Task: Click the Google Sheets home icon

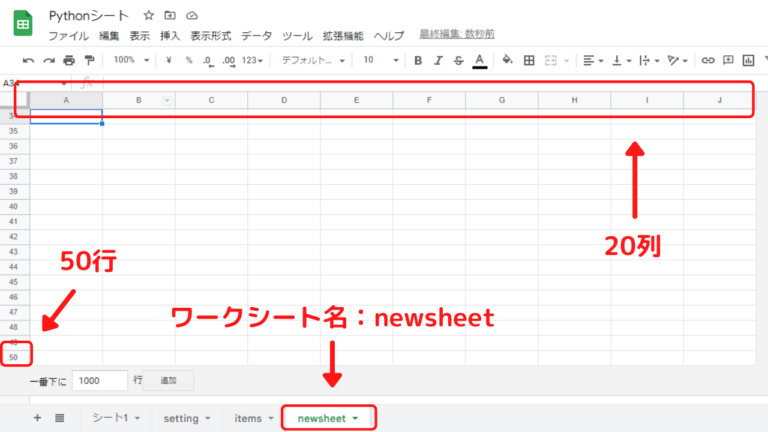Action: [23, 23]
